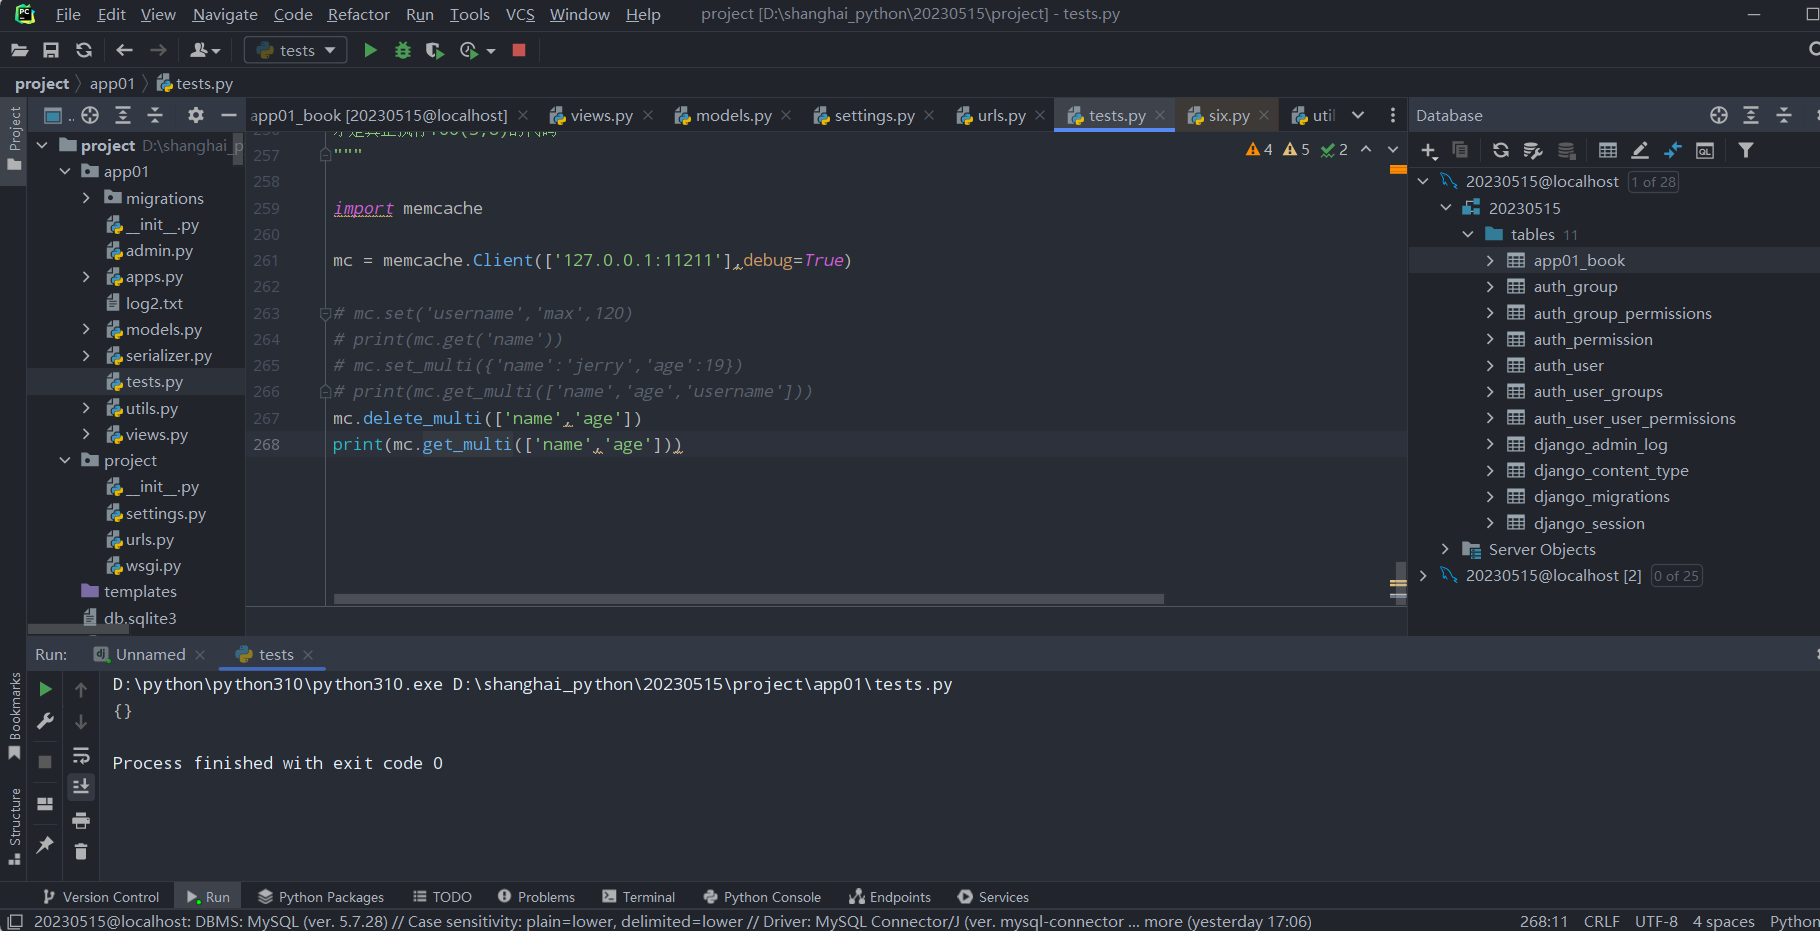Click the orange warning stripe marker
1820x931 pixels.
click(1398, 170)
